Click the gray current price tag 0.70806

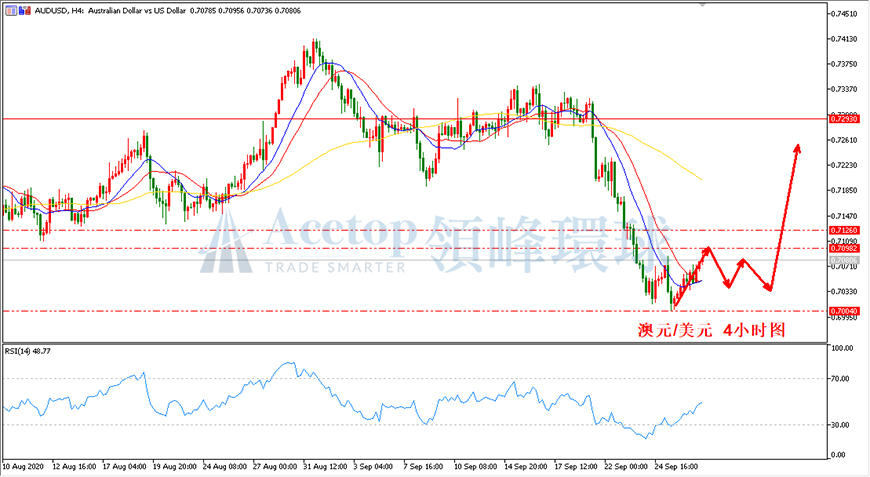click(x=843, y=260)
